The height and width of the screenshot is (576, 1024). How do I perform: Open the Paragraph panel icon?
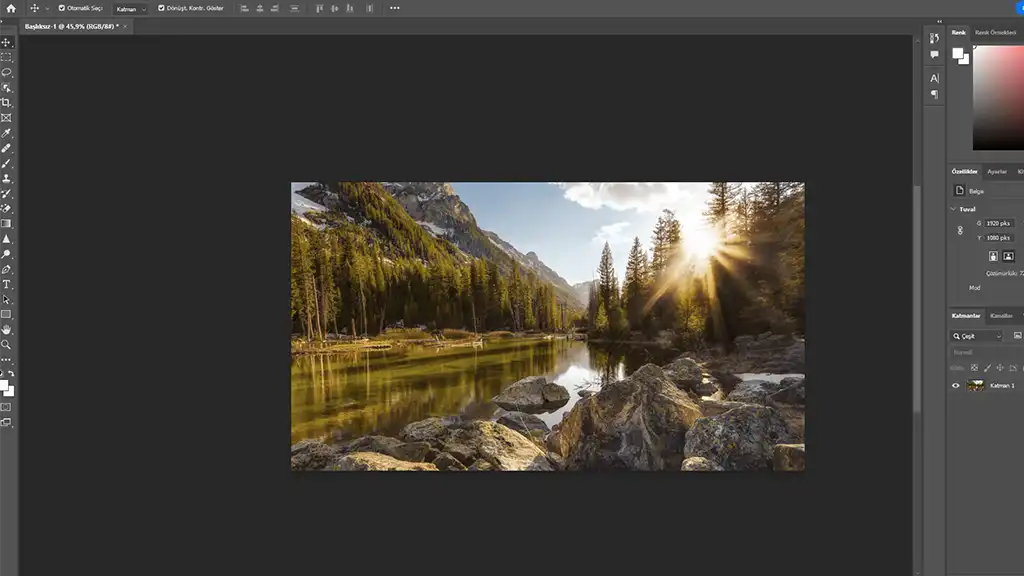pyautogui.click(x=935, y=95)
